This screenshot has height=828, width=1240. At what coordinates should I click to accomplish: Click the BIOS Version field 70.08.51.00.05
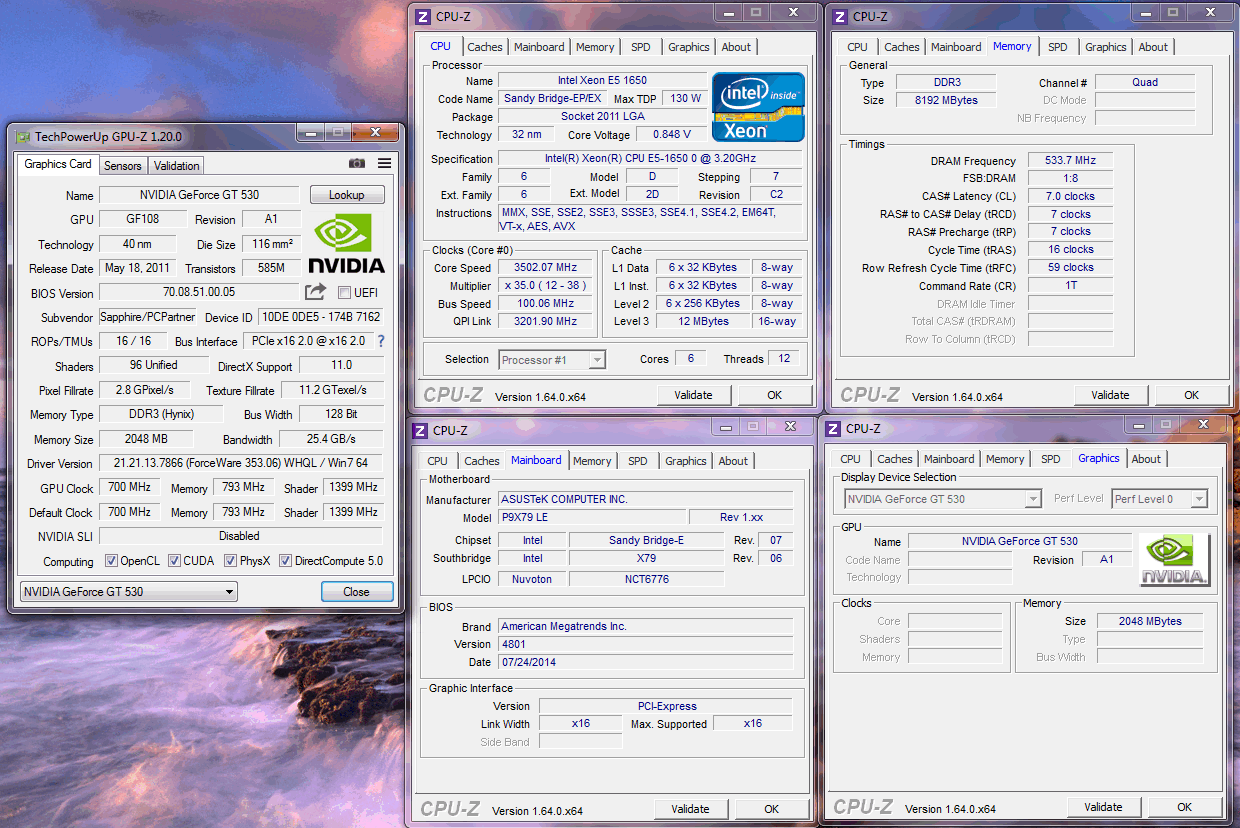coord(199,292)
